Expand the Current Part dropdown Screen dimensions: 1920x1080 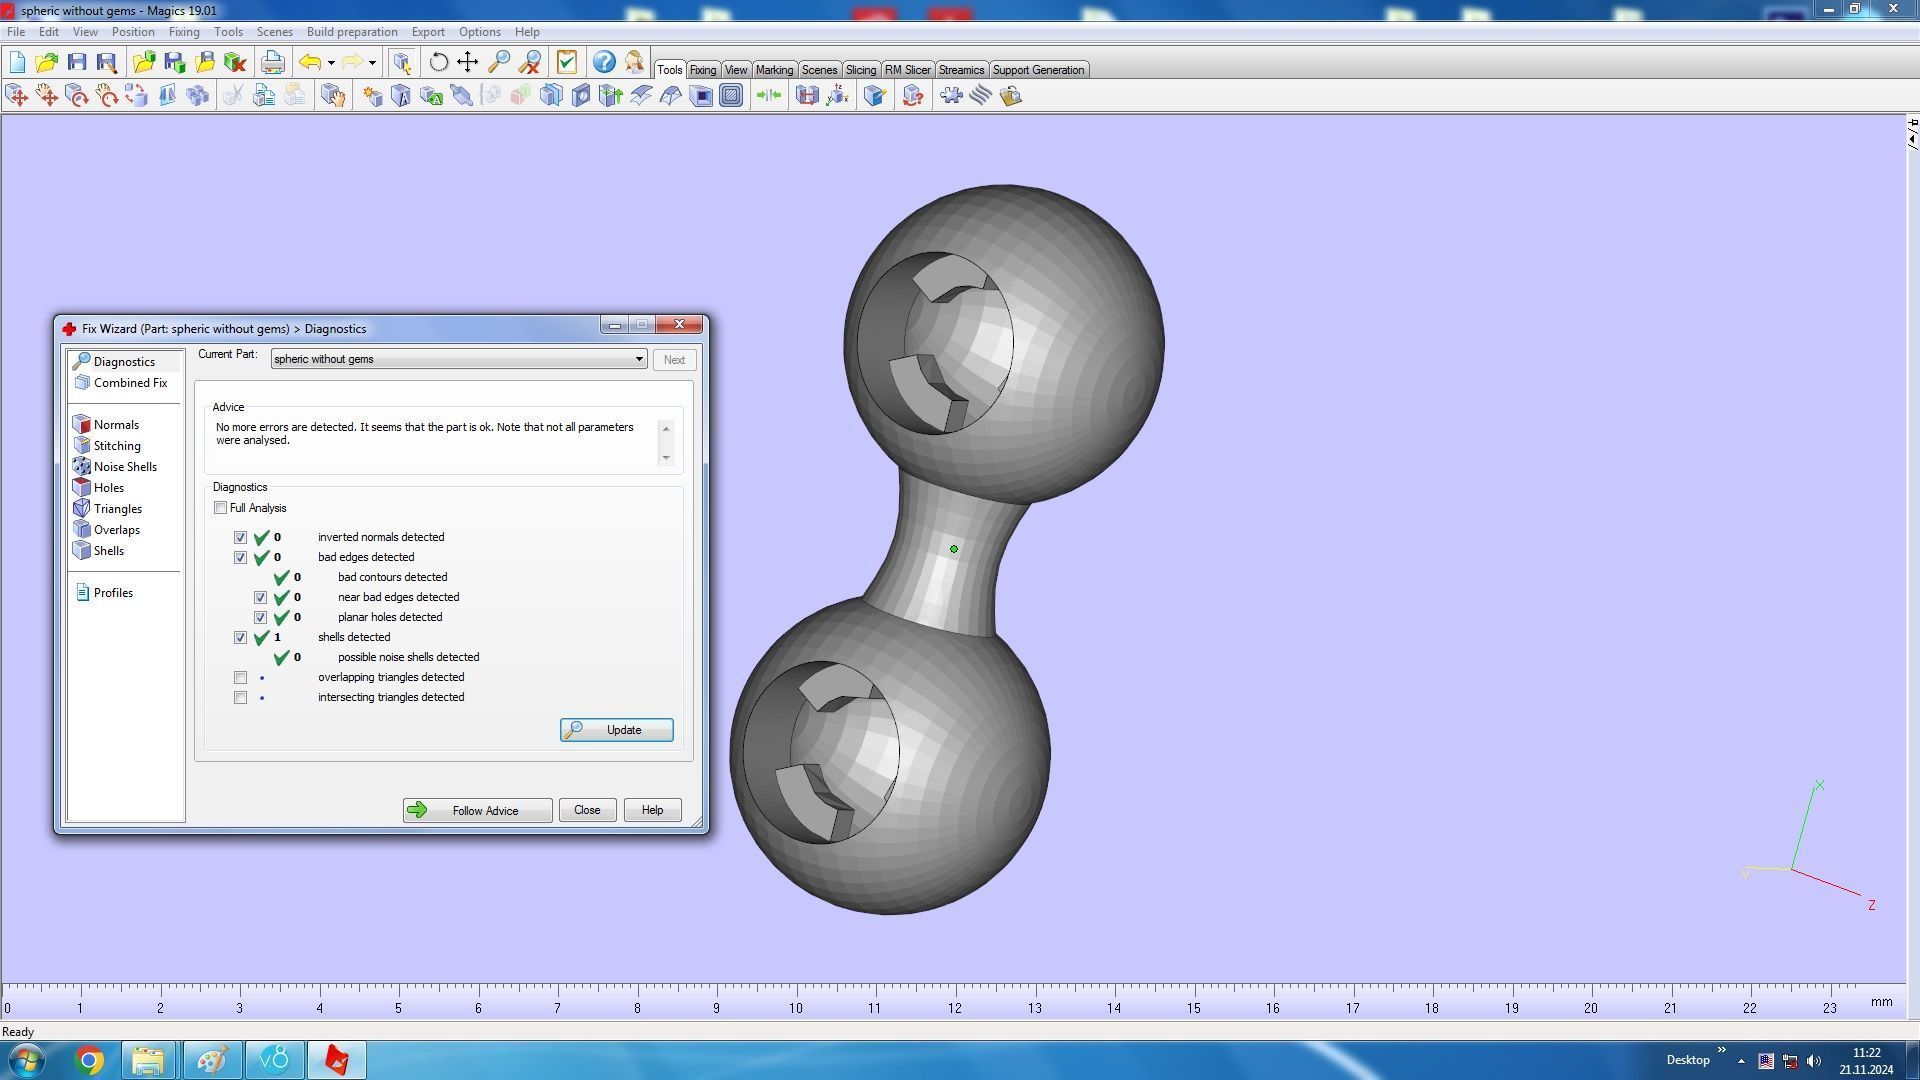click(x=638, y=359)
